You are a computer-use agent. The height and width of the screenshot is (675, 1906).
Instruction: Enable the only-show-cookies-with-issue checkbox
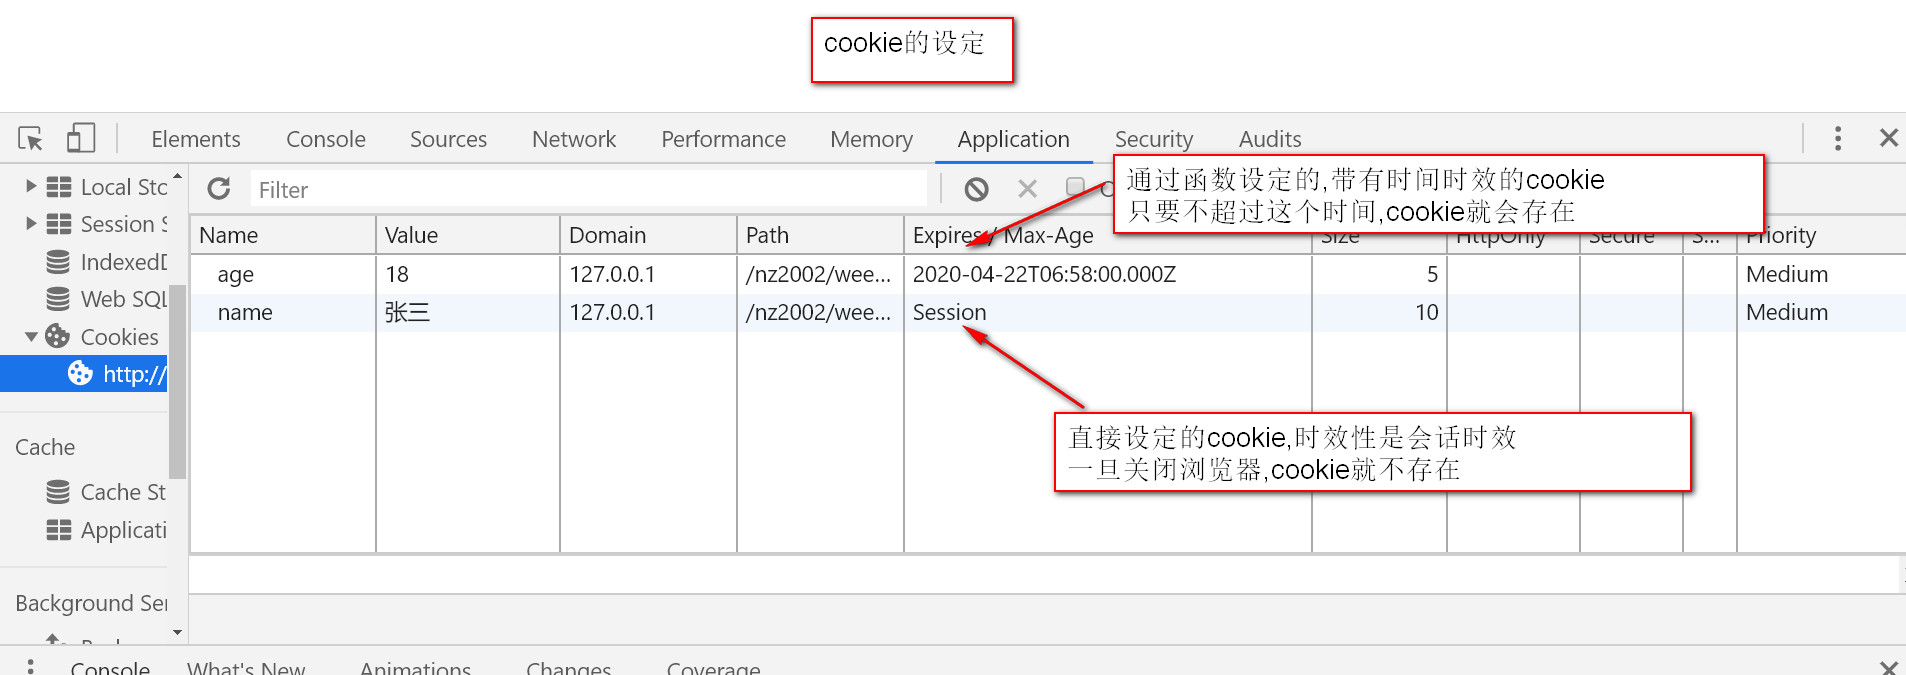[1073, 188]
